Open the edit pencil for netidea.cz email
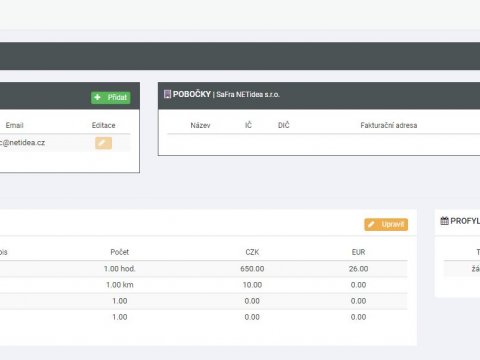Screen dimensions: 480x360 103,143
